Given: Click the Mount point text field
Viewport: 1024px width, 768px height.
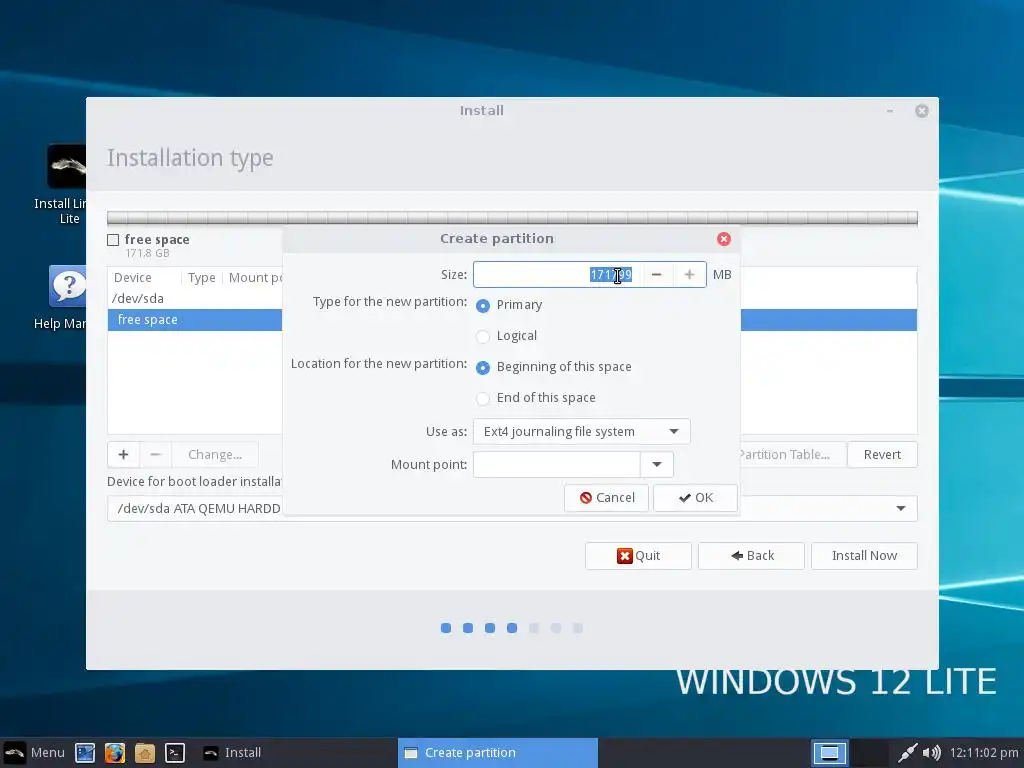Looking at the screenshot, I should (556, 465).
